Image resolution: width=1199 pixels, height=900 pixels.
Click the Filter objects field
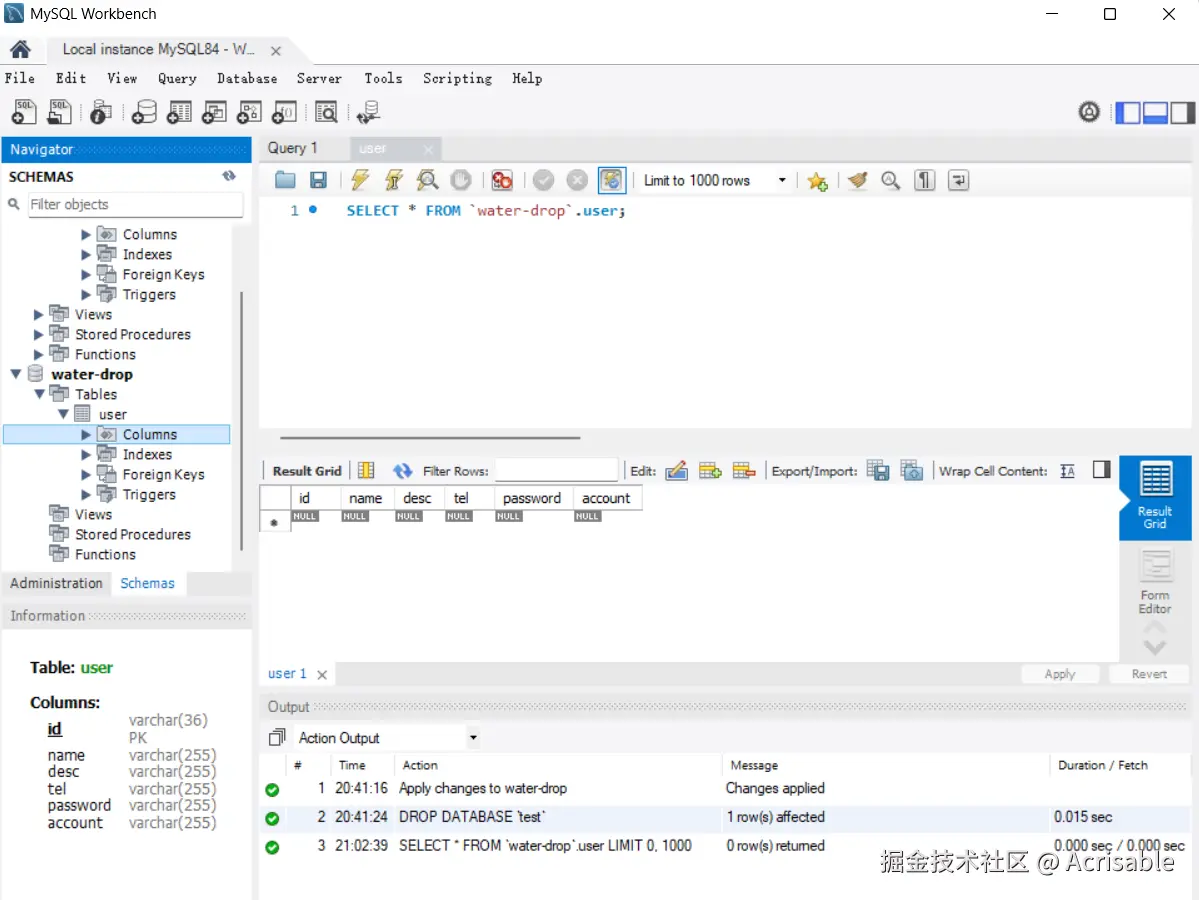pos(135,205)
